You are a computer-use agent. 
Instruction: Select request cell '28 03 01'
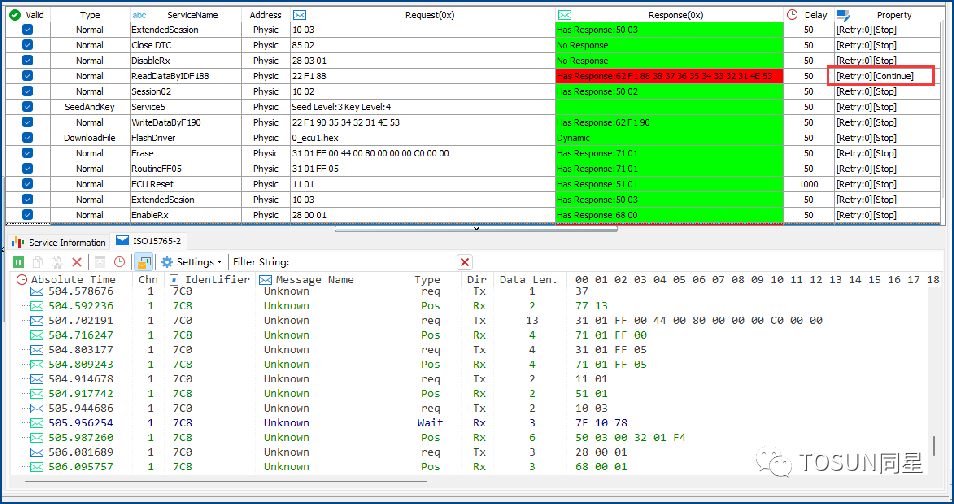click(423, 60)
